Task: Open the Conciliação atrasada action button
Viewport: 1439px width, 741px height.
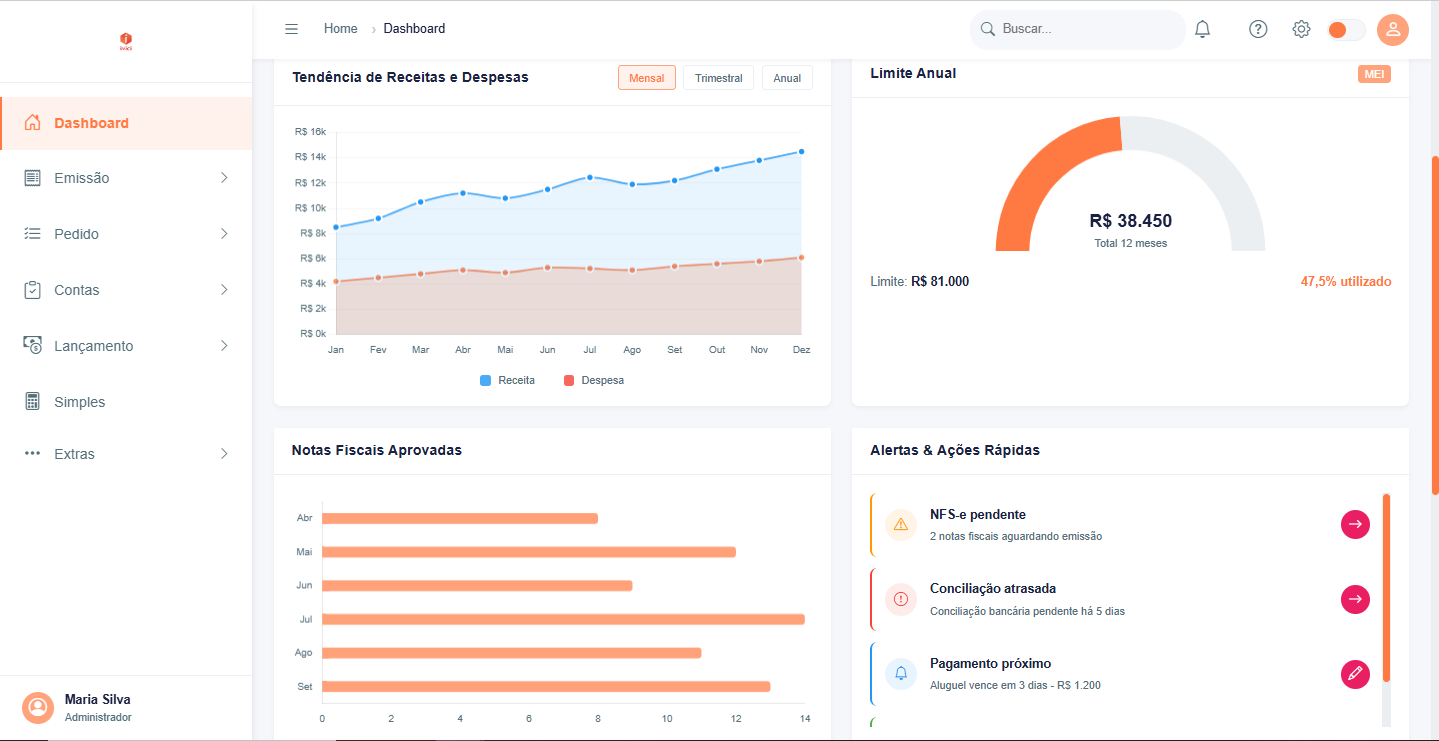Action: point(1355,599)
